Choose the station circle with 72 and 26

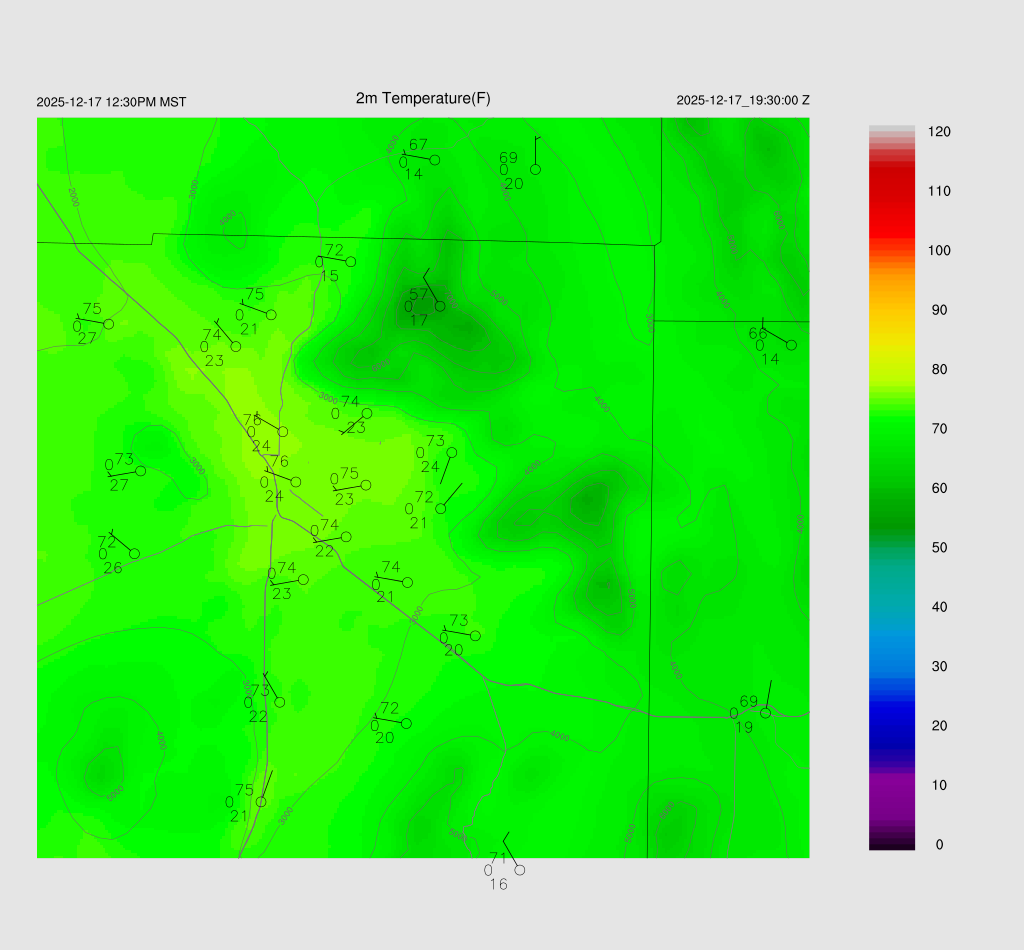coord(134,554)
